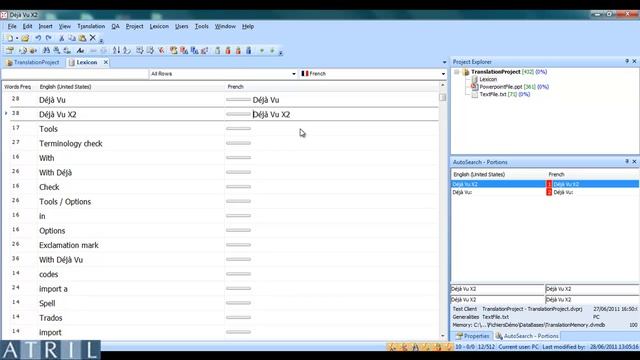Click the Paste clipboard icon

click(x=82, y=38)
